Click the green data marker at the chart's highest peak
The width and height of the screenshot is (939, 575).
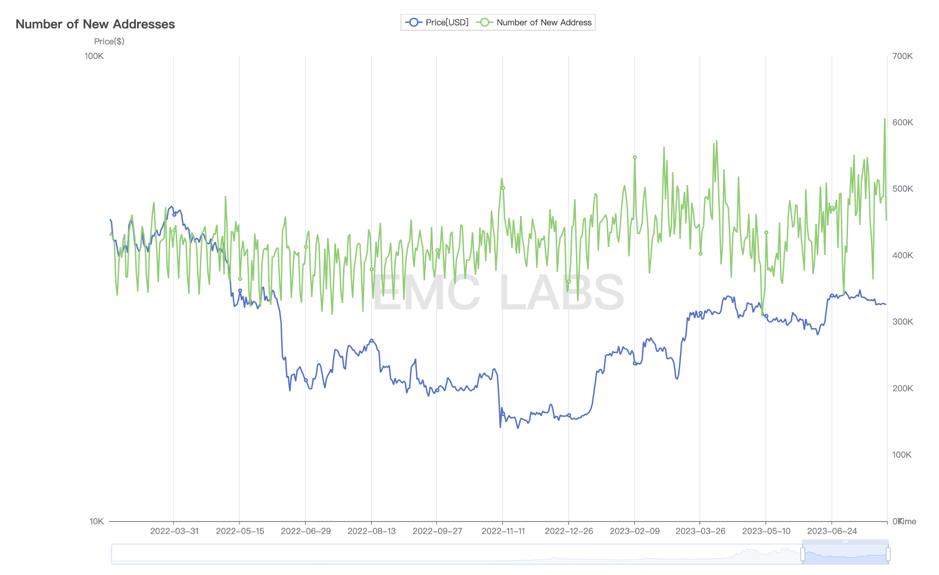[885, 120]
